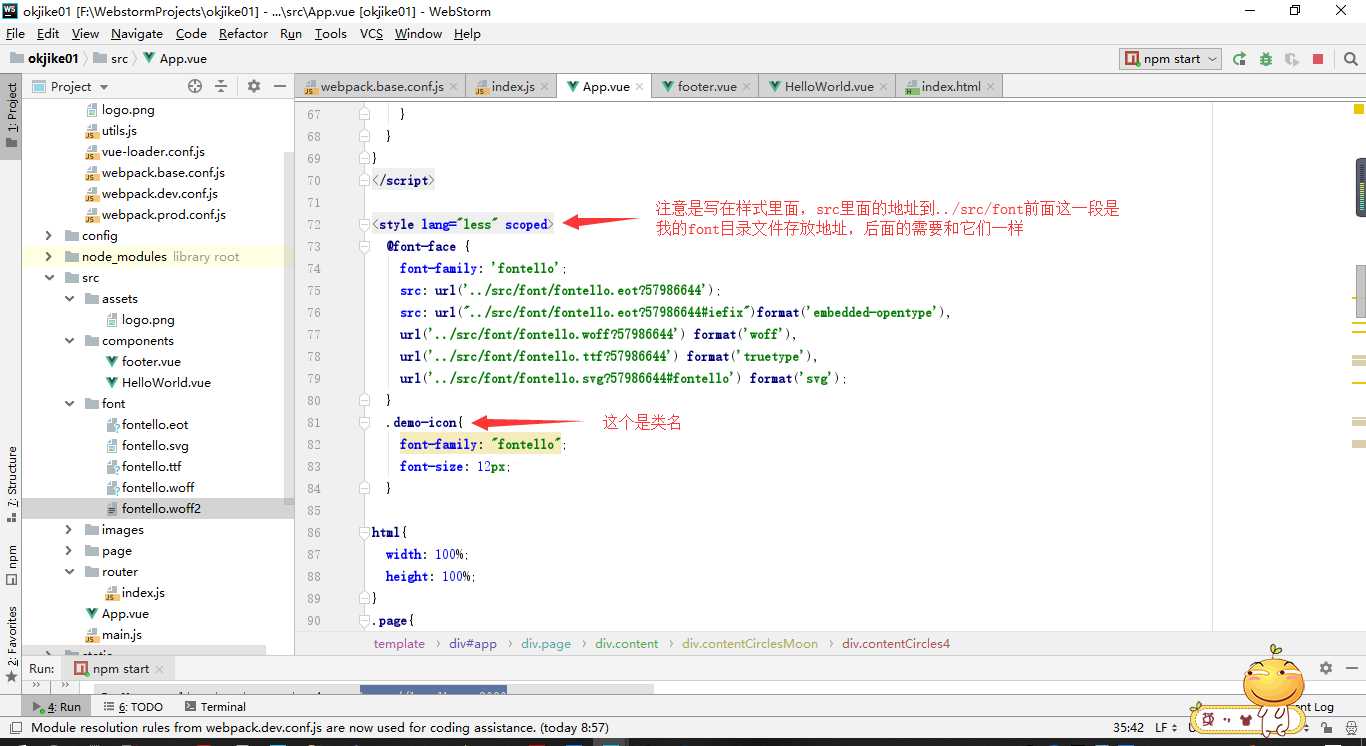
Task: Expand the images folder
Action: pos(69,530)
